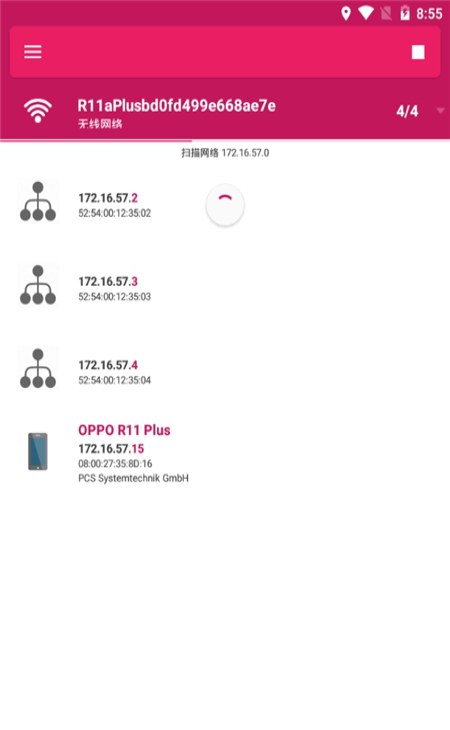
Task: Open OPPO R11 Plus device details
Action: [225, 453]
